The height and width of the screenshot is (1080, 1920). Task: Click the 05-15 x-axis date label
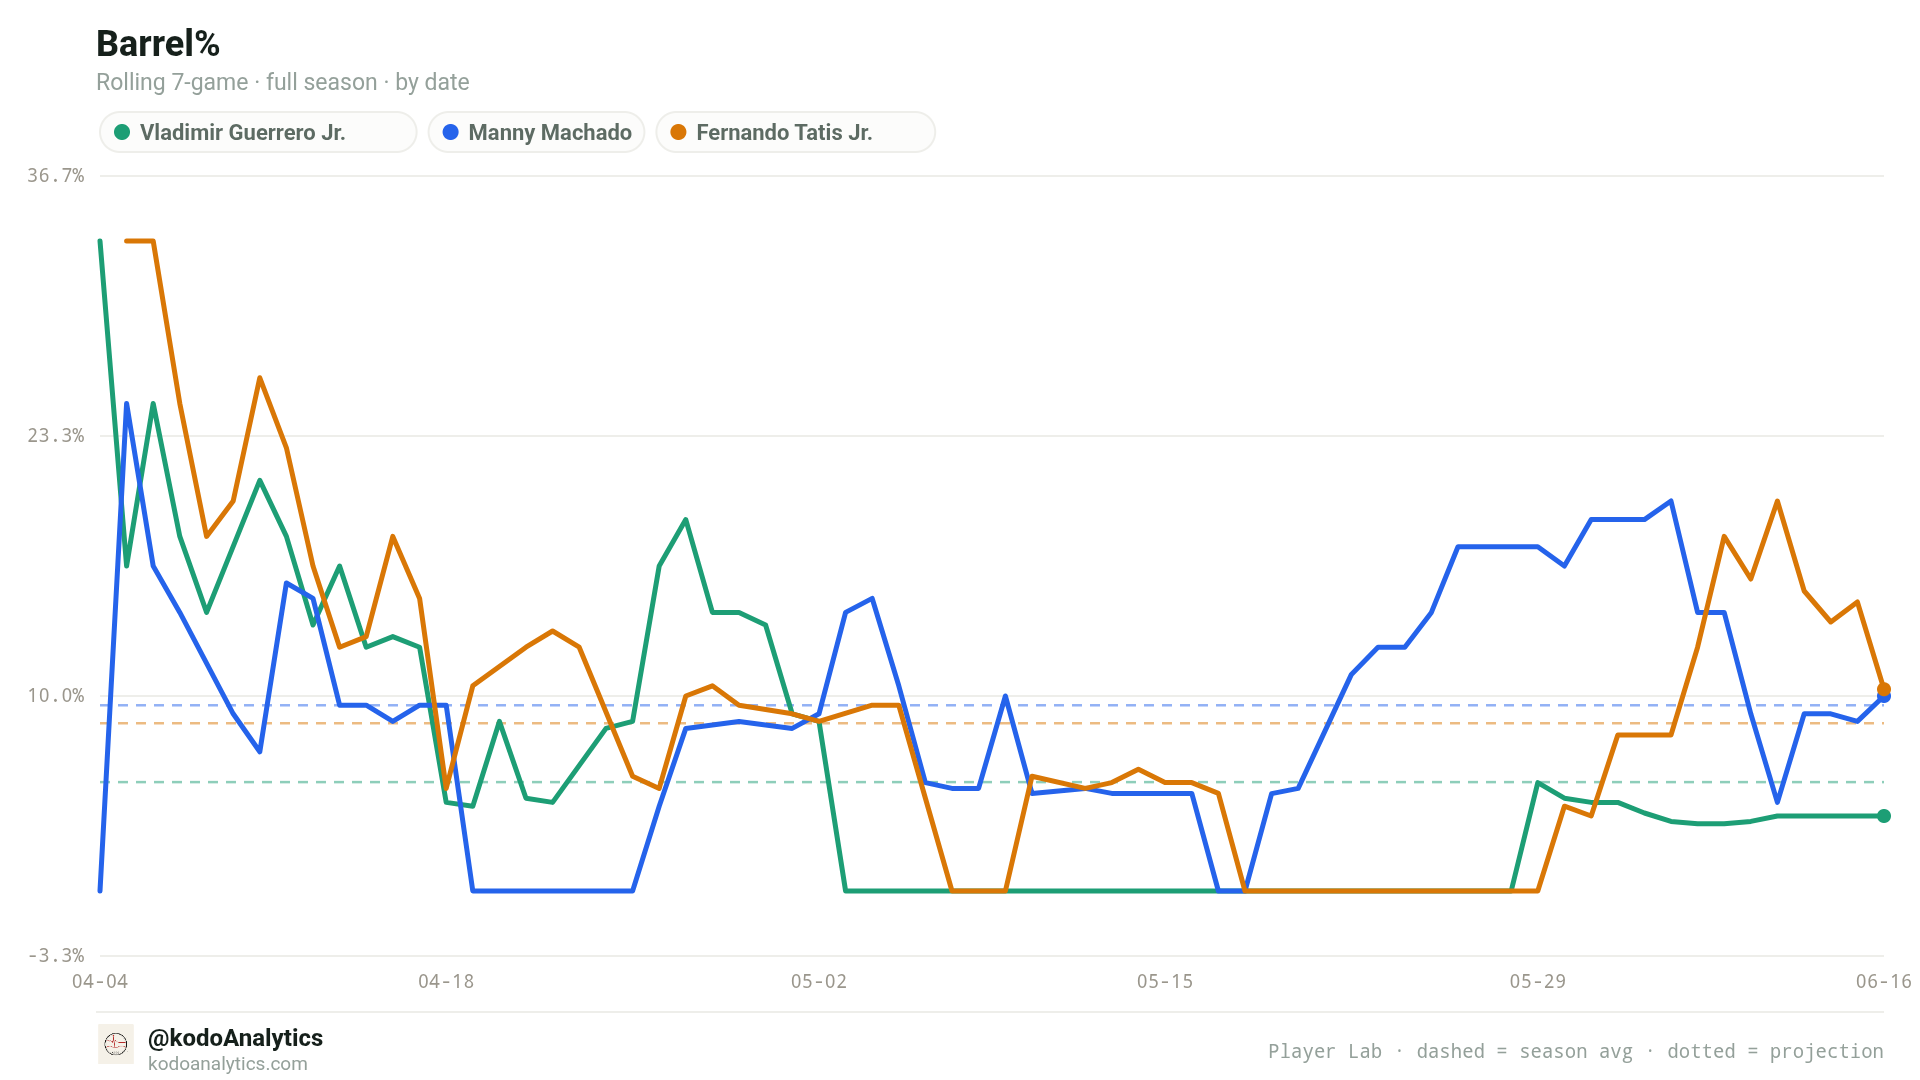coord(1165,982)
